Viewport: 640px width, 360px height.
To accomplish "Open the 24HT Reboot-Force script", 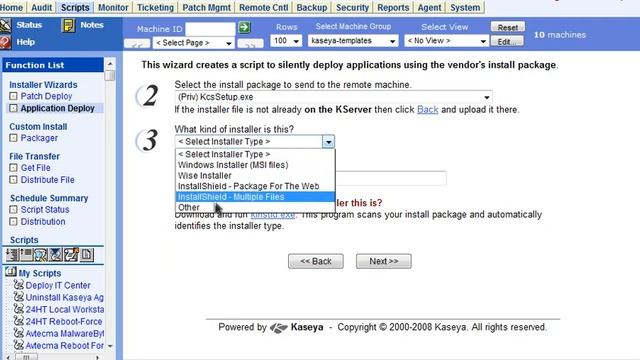I will 64,321.
